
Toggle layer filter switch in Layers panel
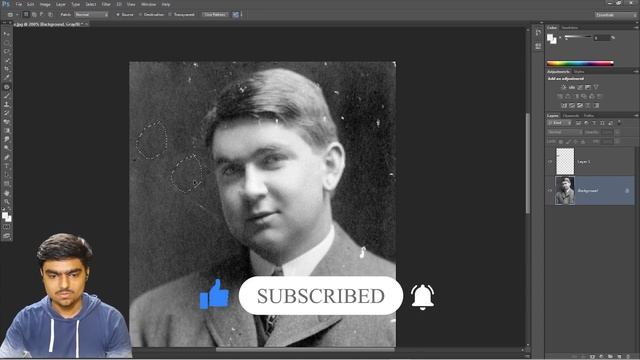(x=619, y=123)
